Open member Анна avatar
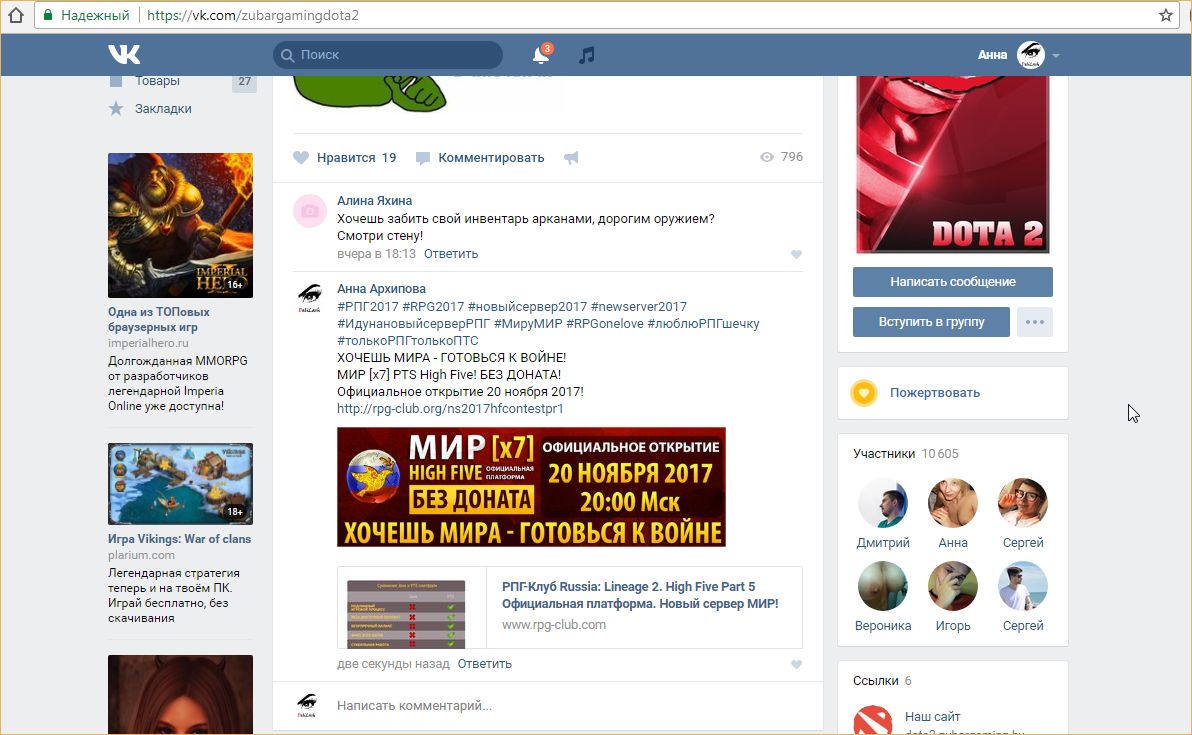The height and width of the screenshot is (735, 1192). (x=953, y=503)
